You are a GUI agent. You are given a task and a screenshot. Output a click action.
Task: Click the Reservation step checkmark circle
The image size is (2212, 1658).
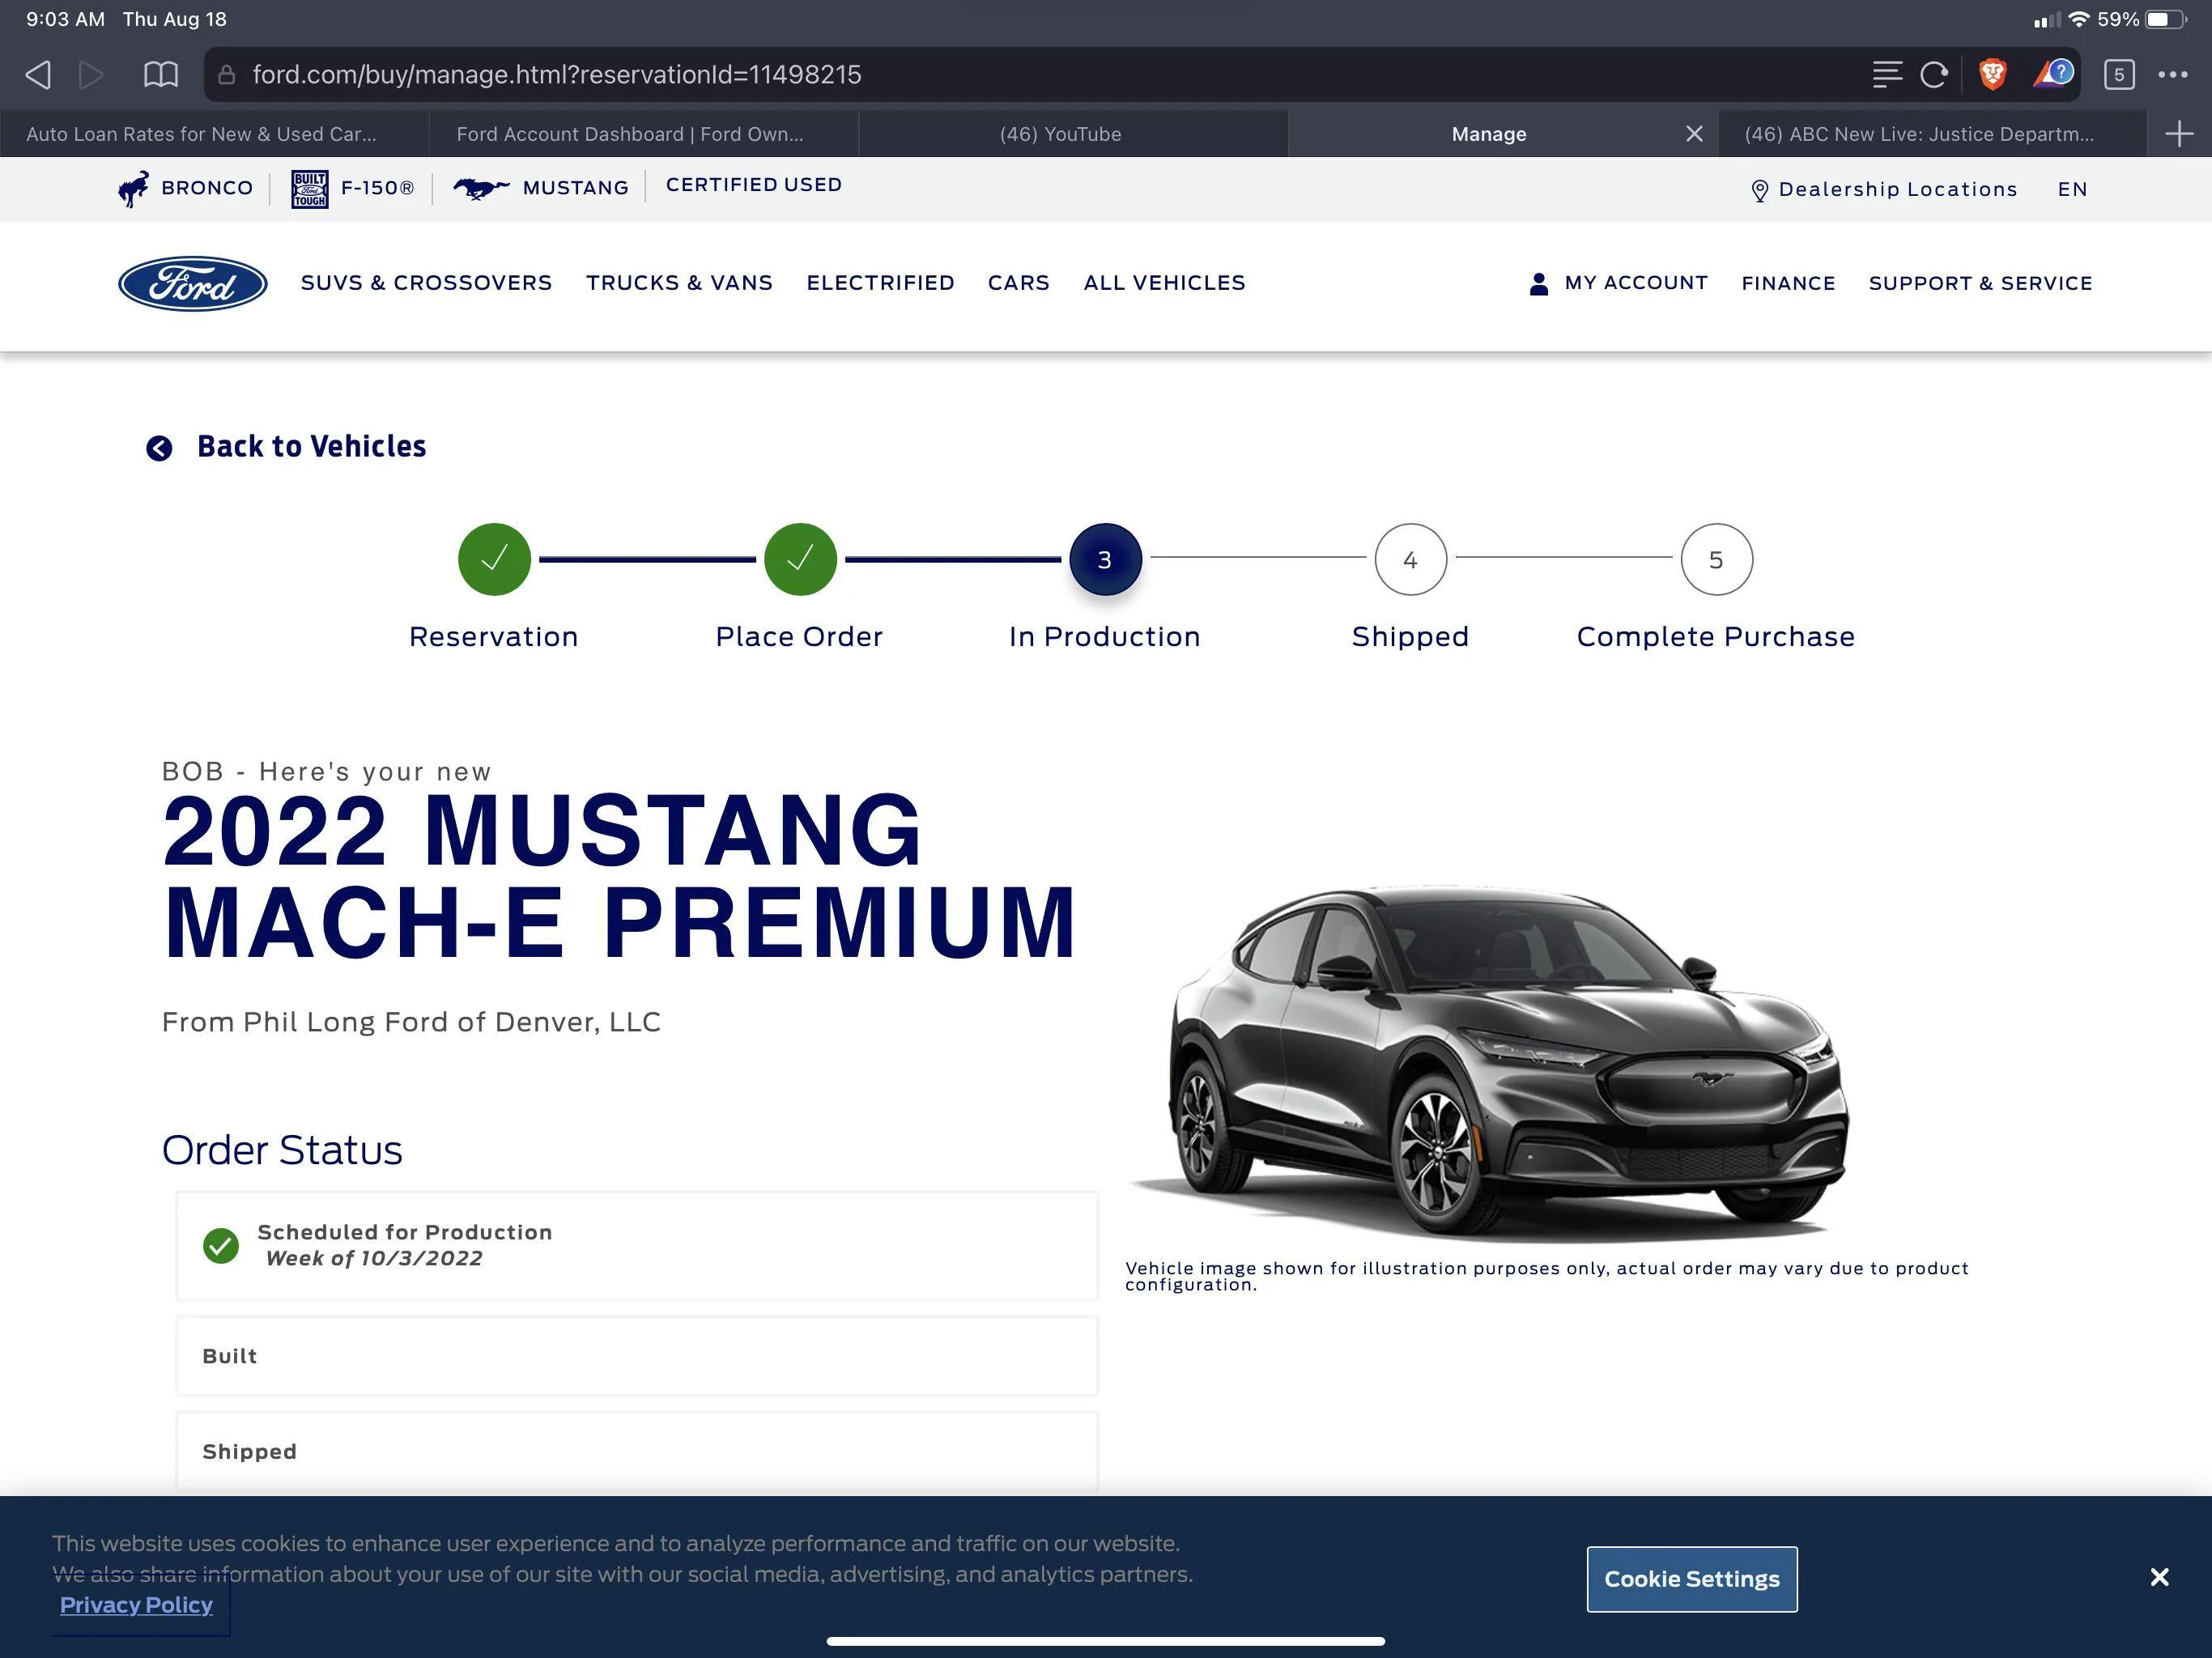pyautogui.click(x=494, y=559)
